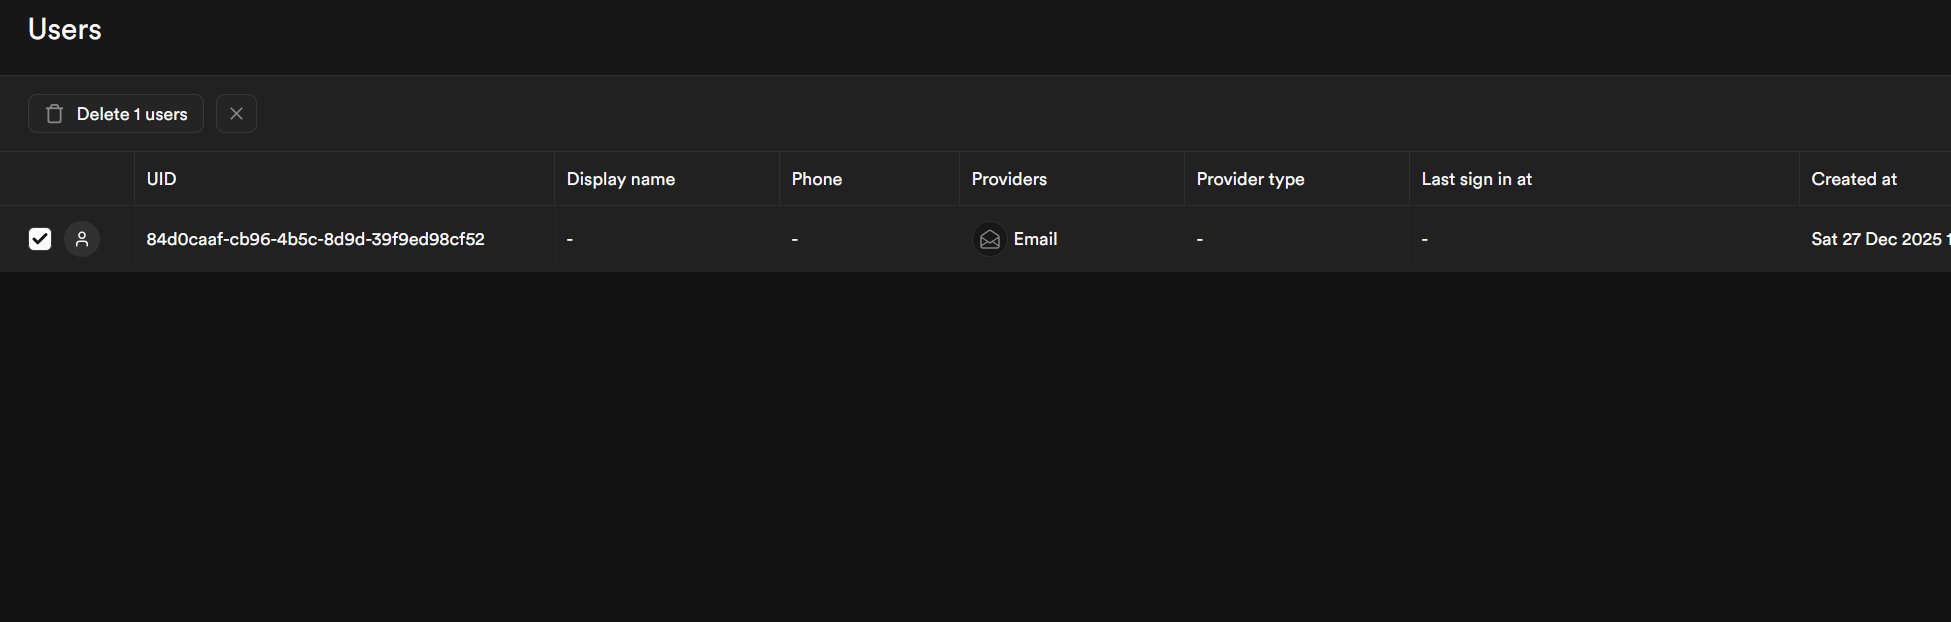Click the empty Last sign in at cell
The height and width of the screenshot is (622, 1951).
pos(1603,239)
